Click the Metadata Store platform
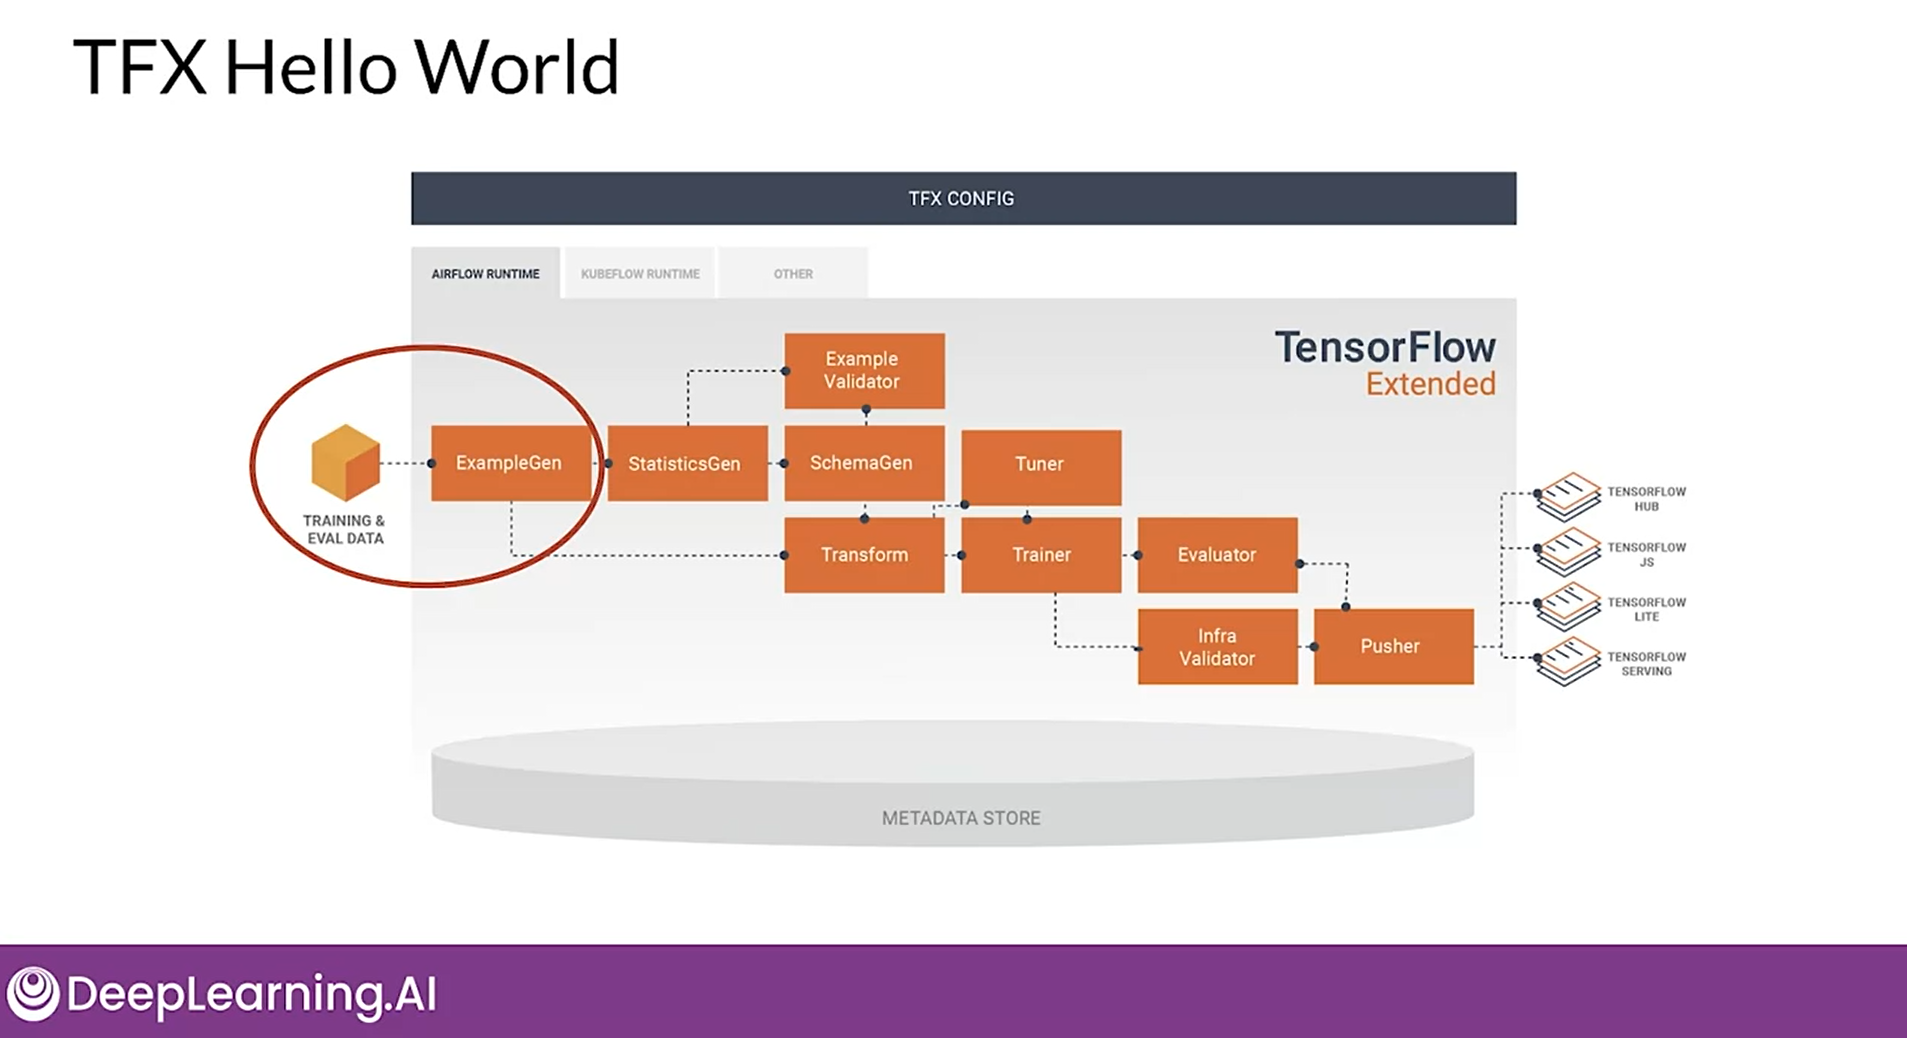The width and height of the screenshot is (1907, 1038). coord(952,785)
